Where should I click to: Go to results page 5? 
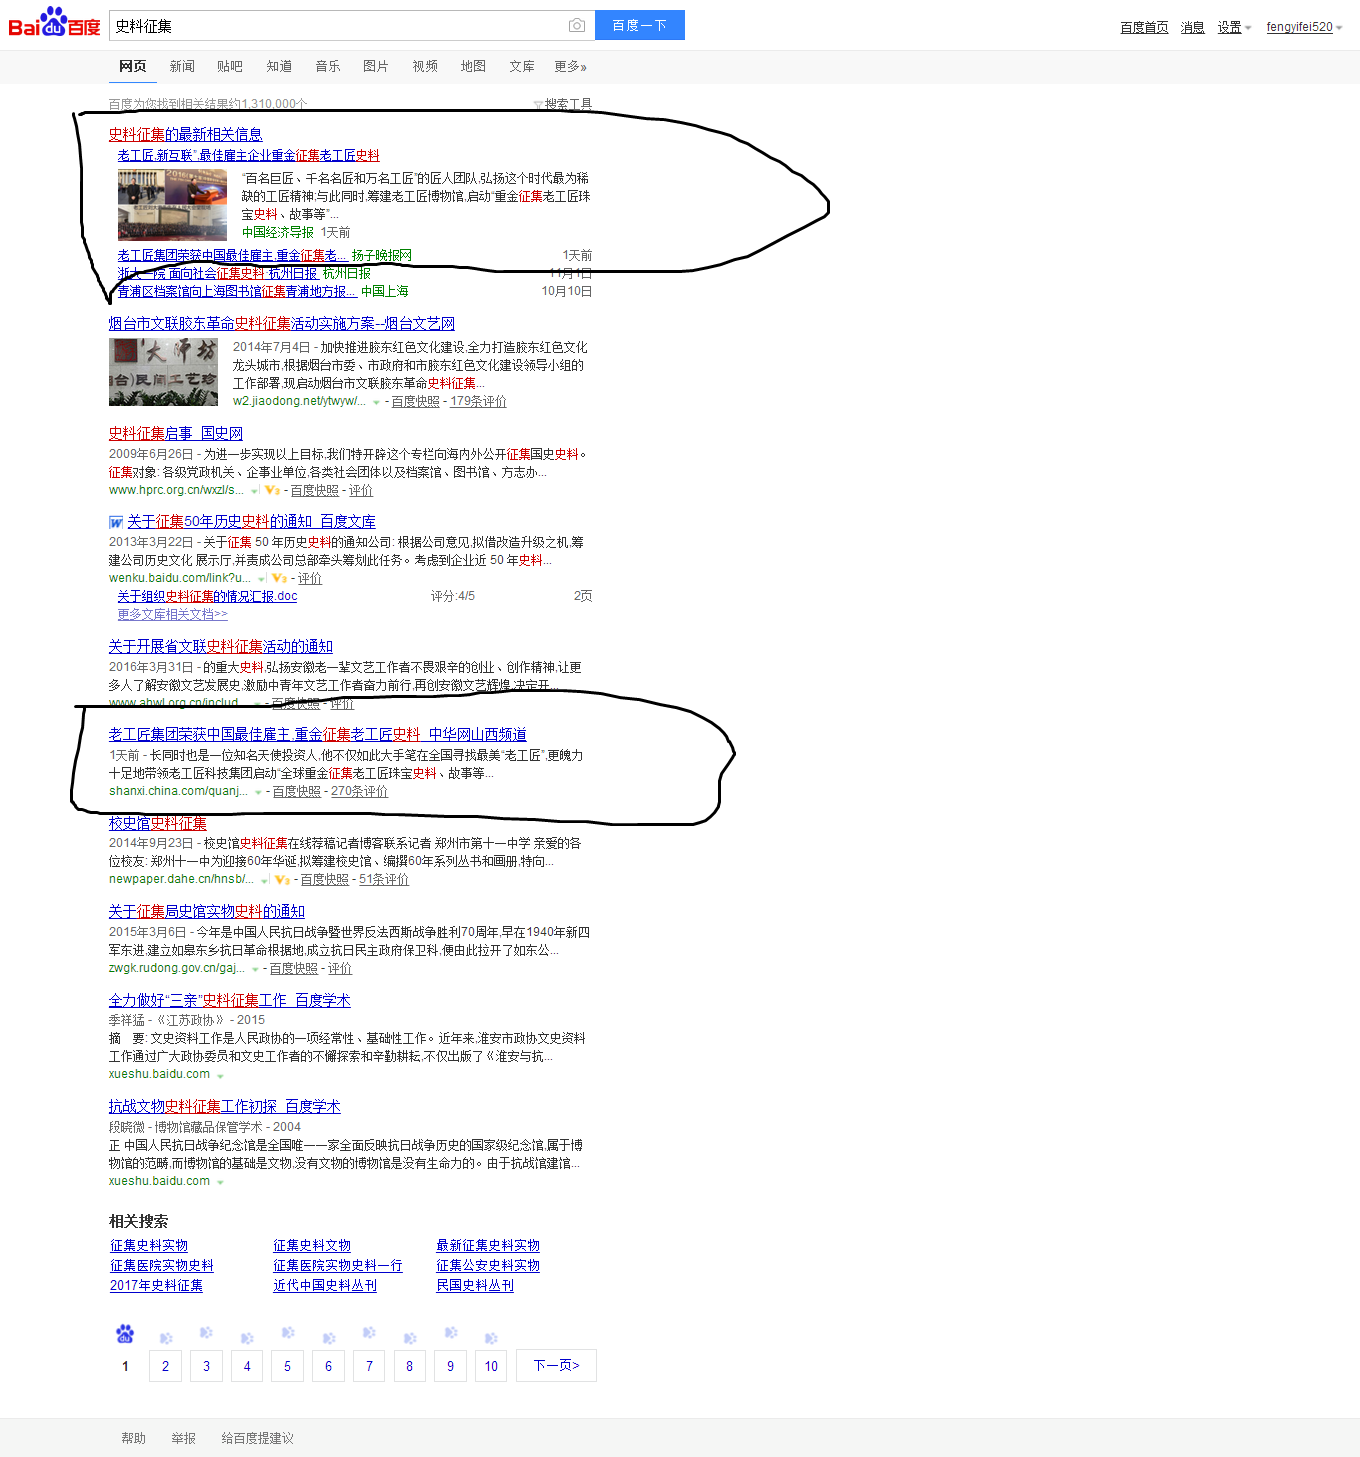tap(287, 1366)
